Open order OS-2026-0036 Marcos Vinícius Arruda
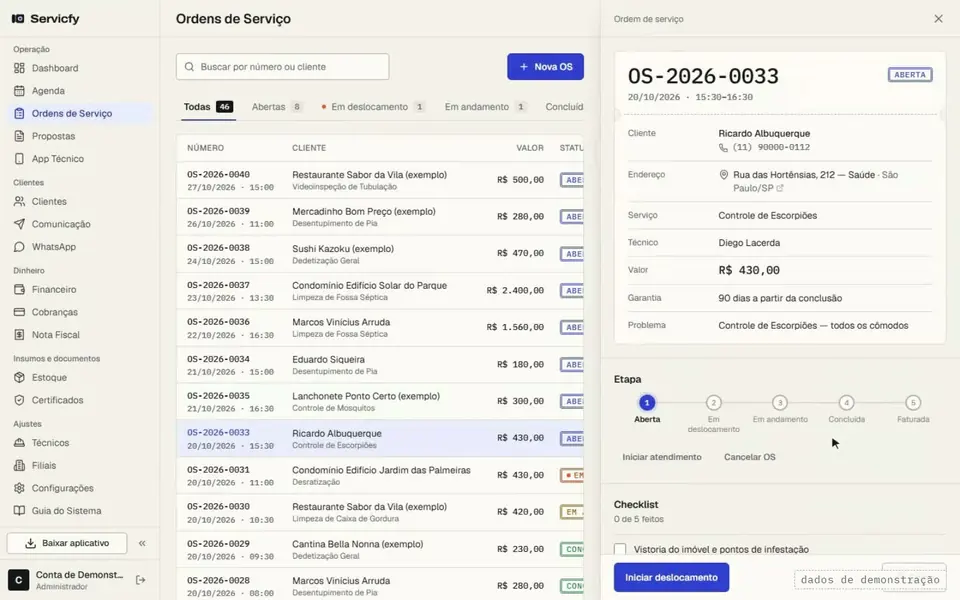This screenshot has height=600, width=960. pyautogui.click(x=380, y=328)
